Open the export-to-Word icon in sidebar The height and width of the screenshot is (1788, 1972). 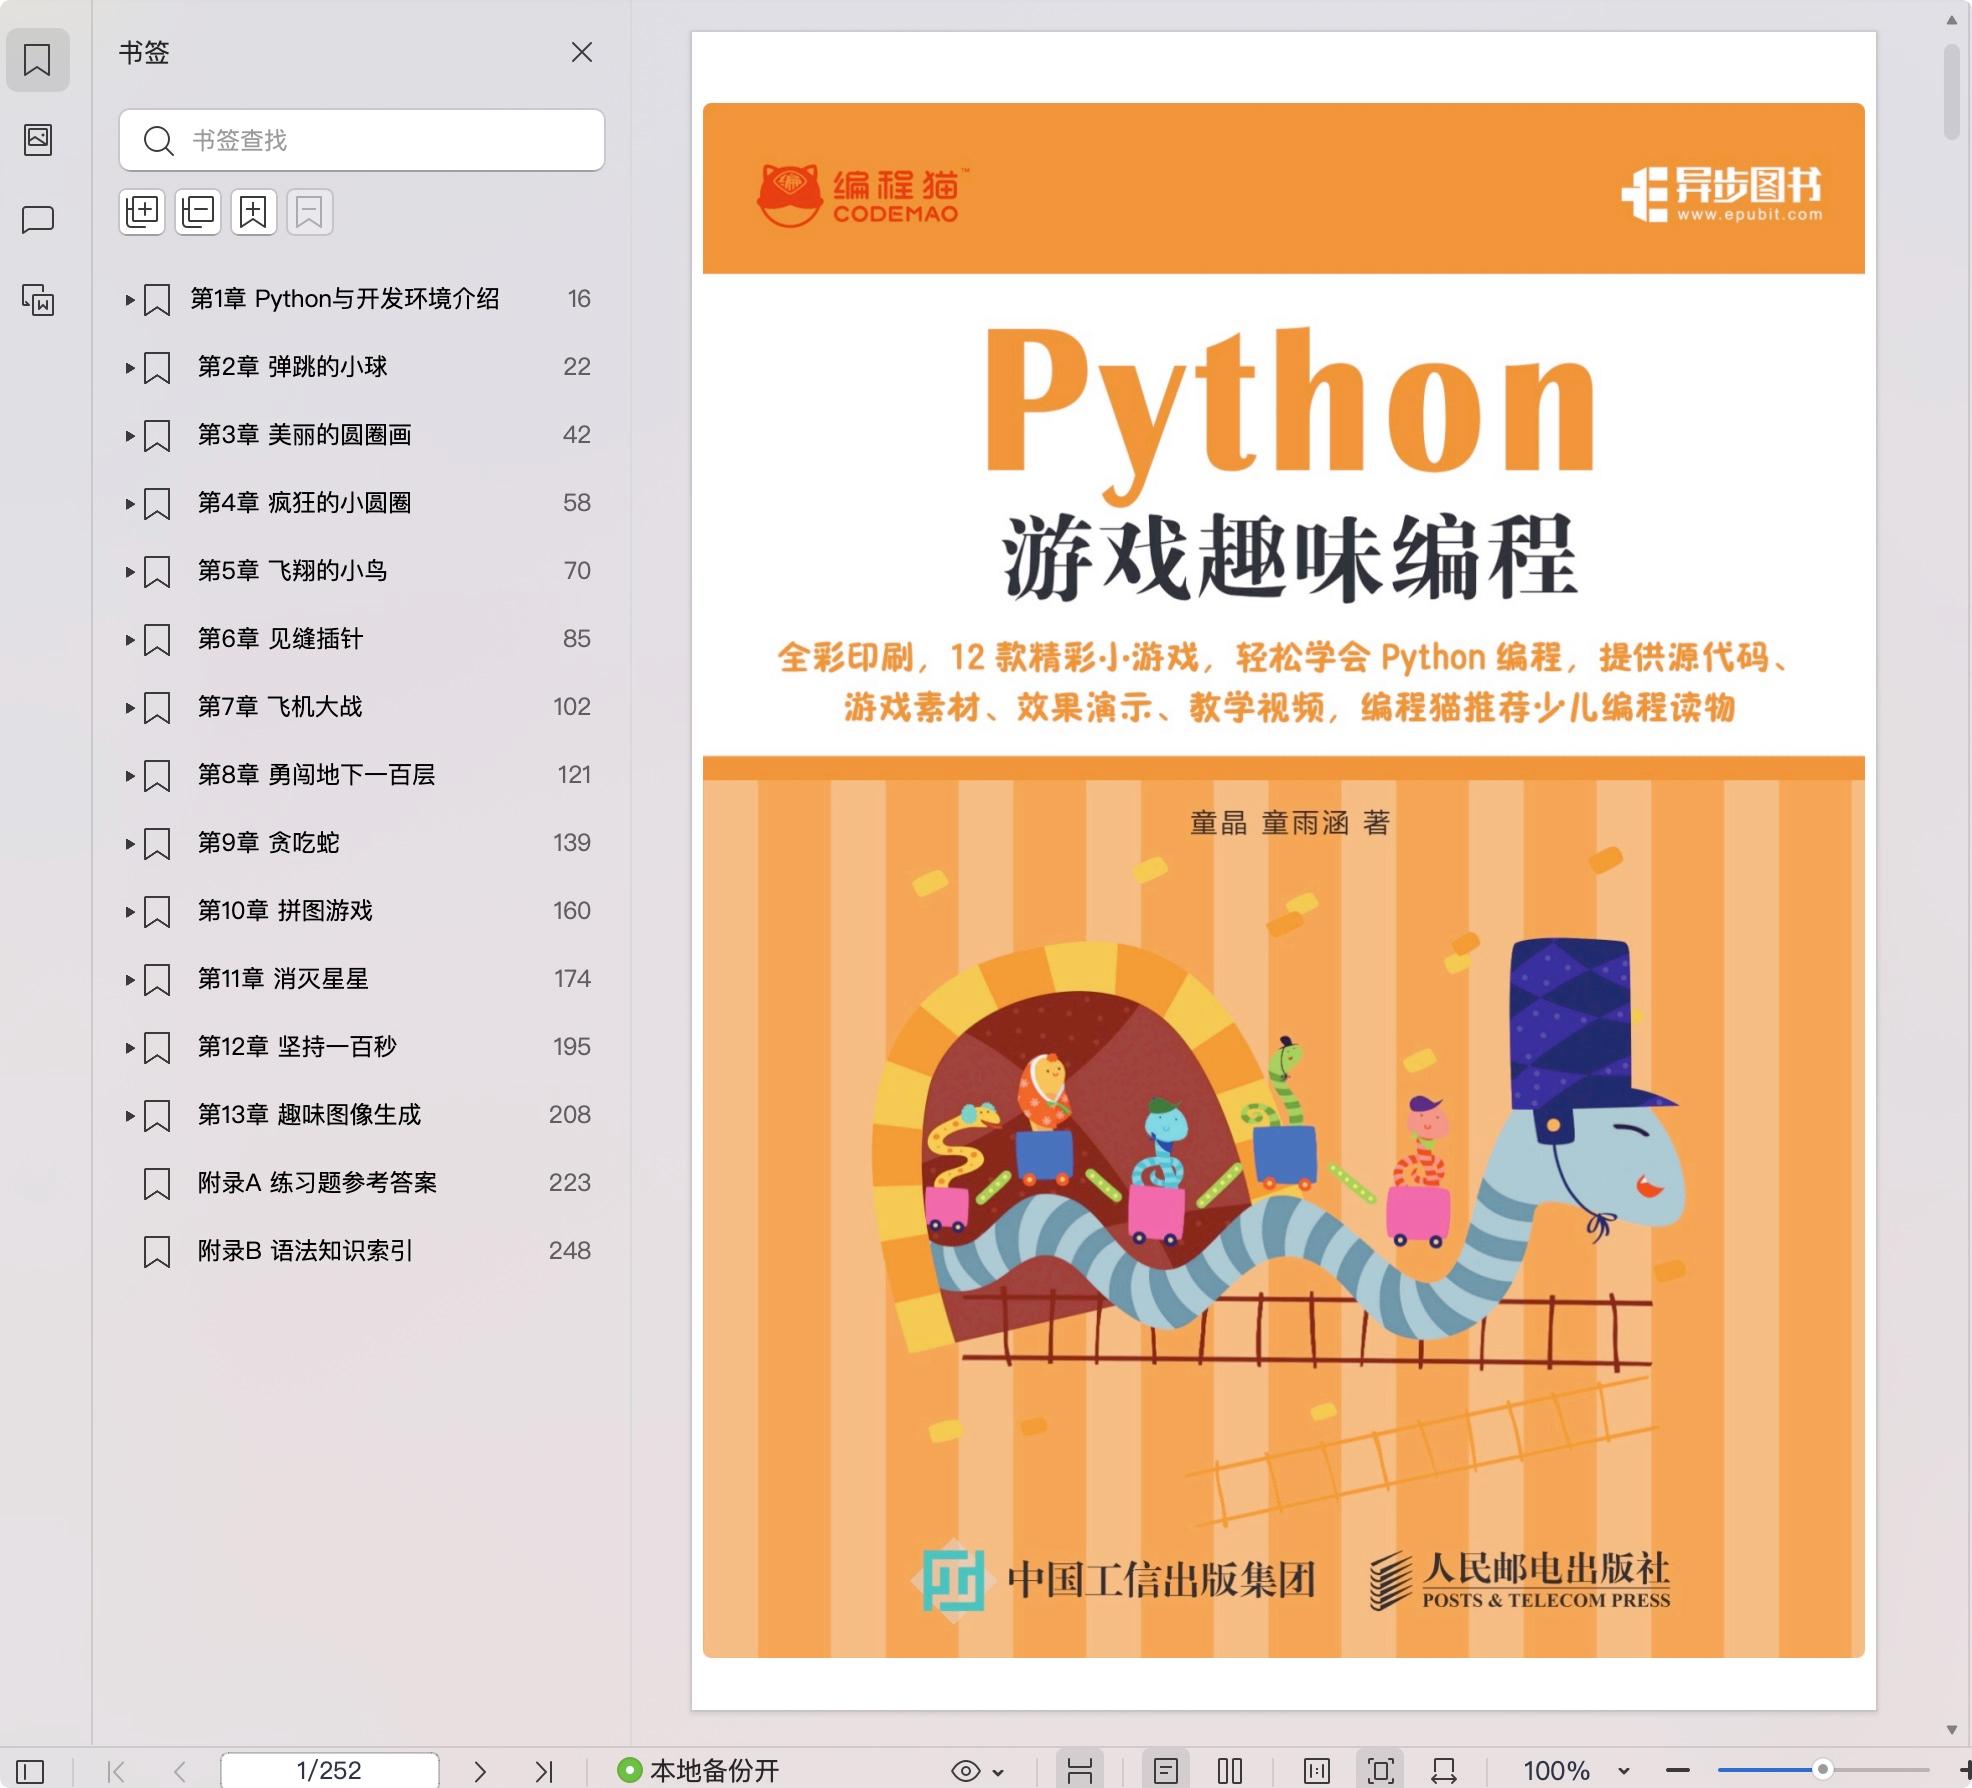tap(38, 299)
